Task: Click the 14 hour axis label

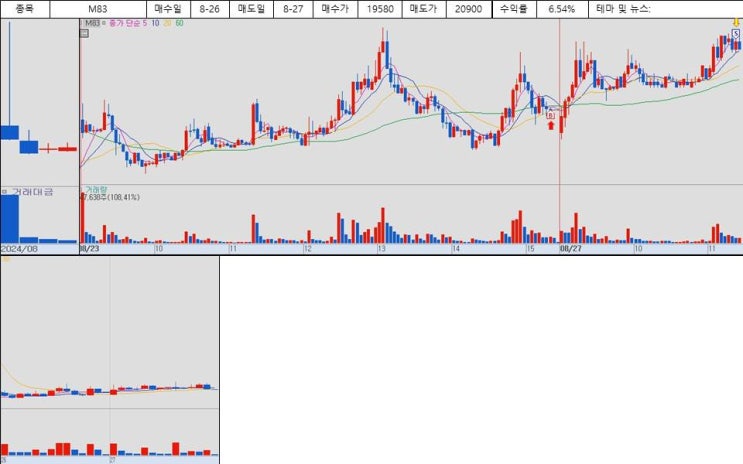Action: [x=456, y=249]
